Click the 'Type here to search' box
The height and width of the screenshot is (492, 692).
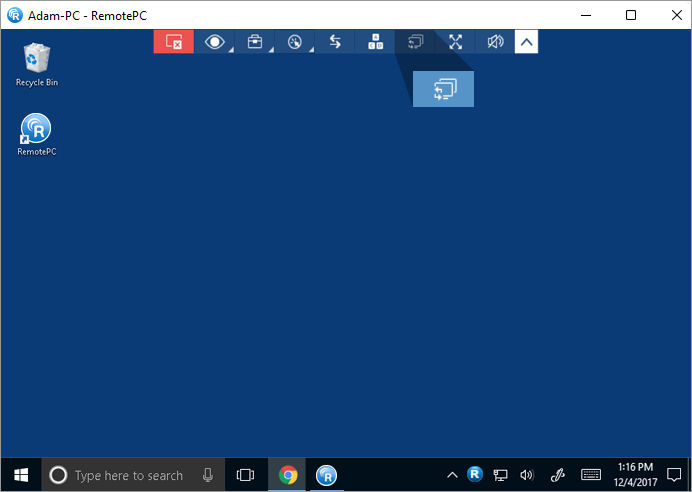click(x=128, y=476)
